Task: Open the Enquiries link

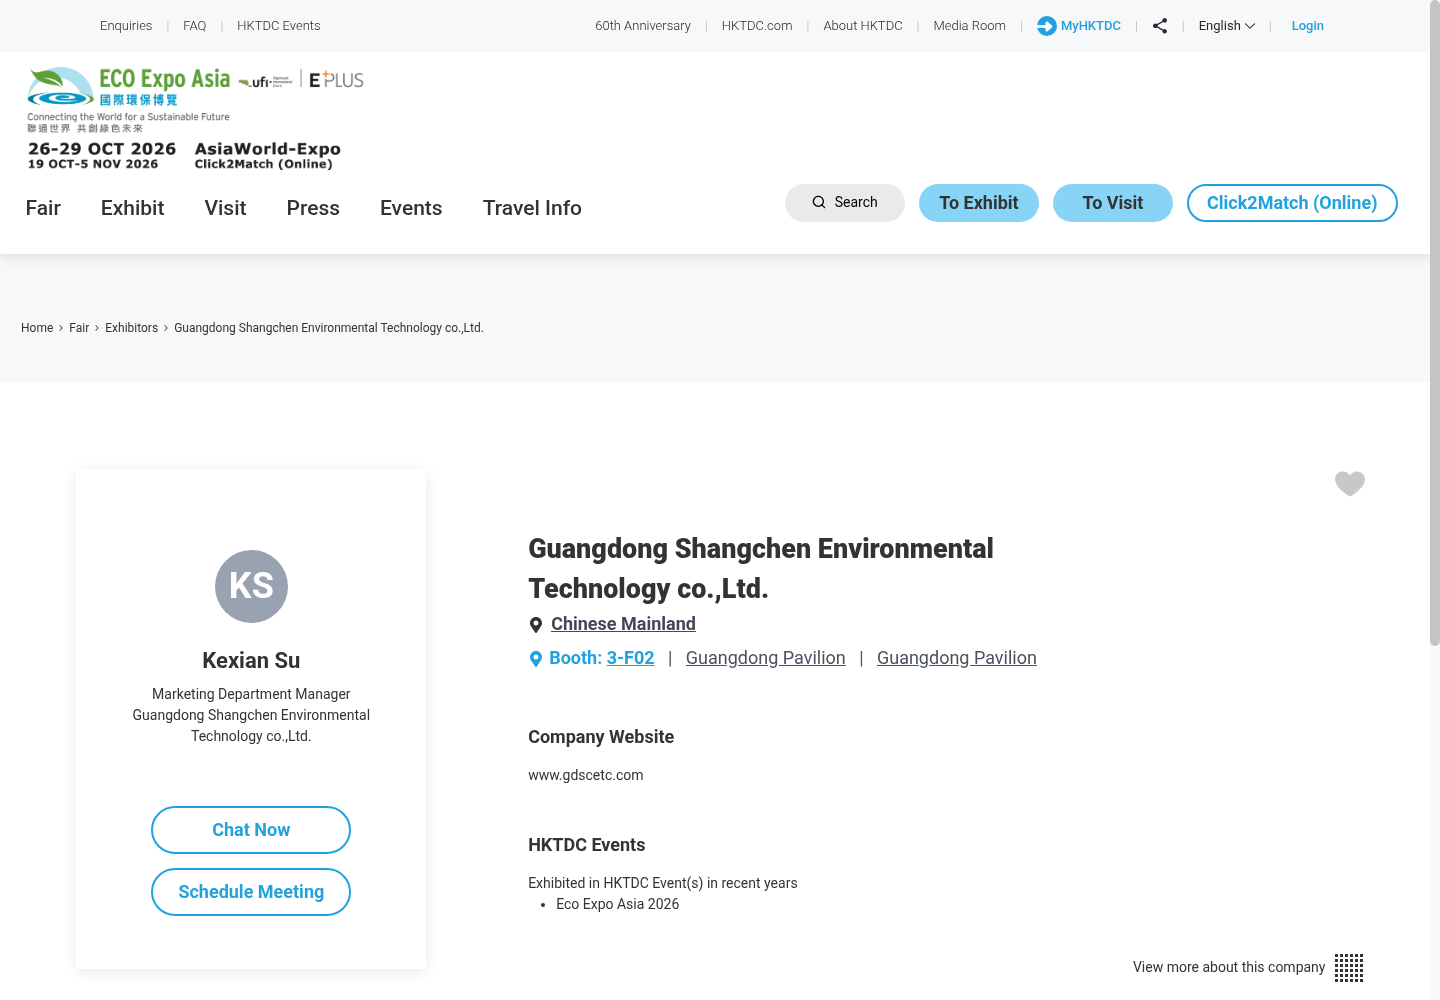Action: click(126, 26)
